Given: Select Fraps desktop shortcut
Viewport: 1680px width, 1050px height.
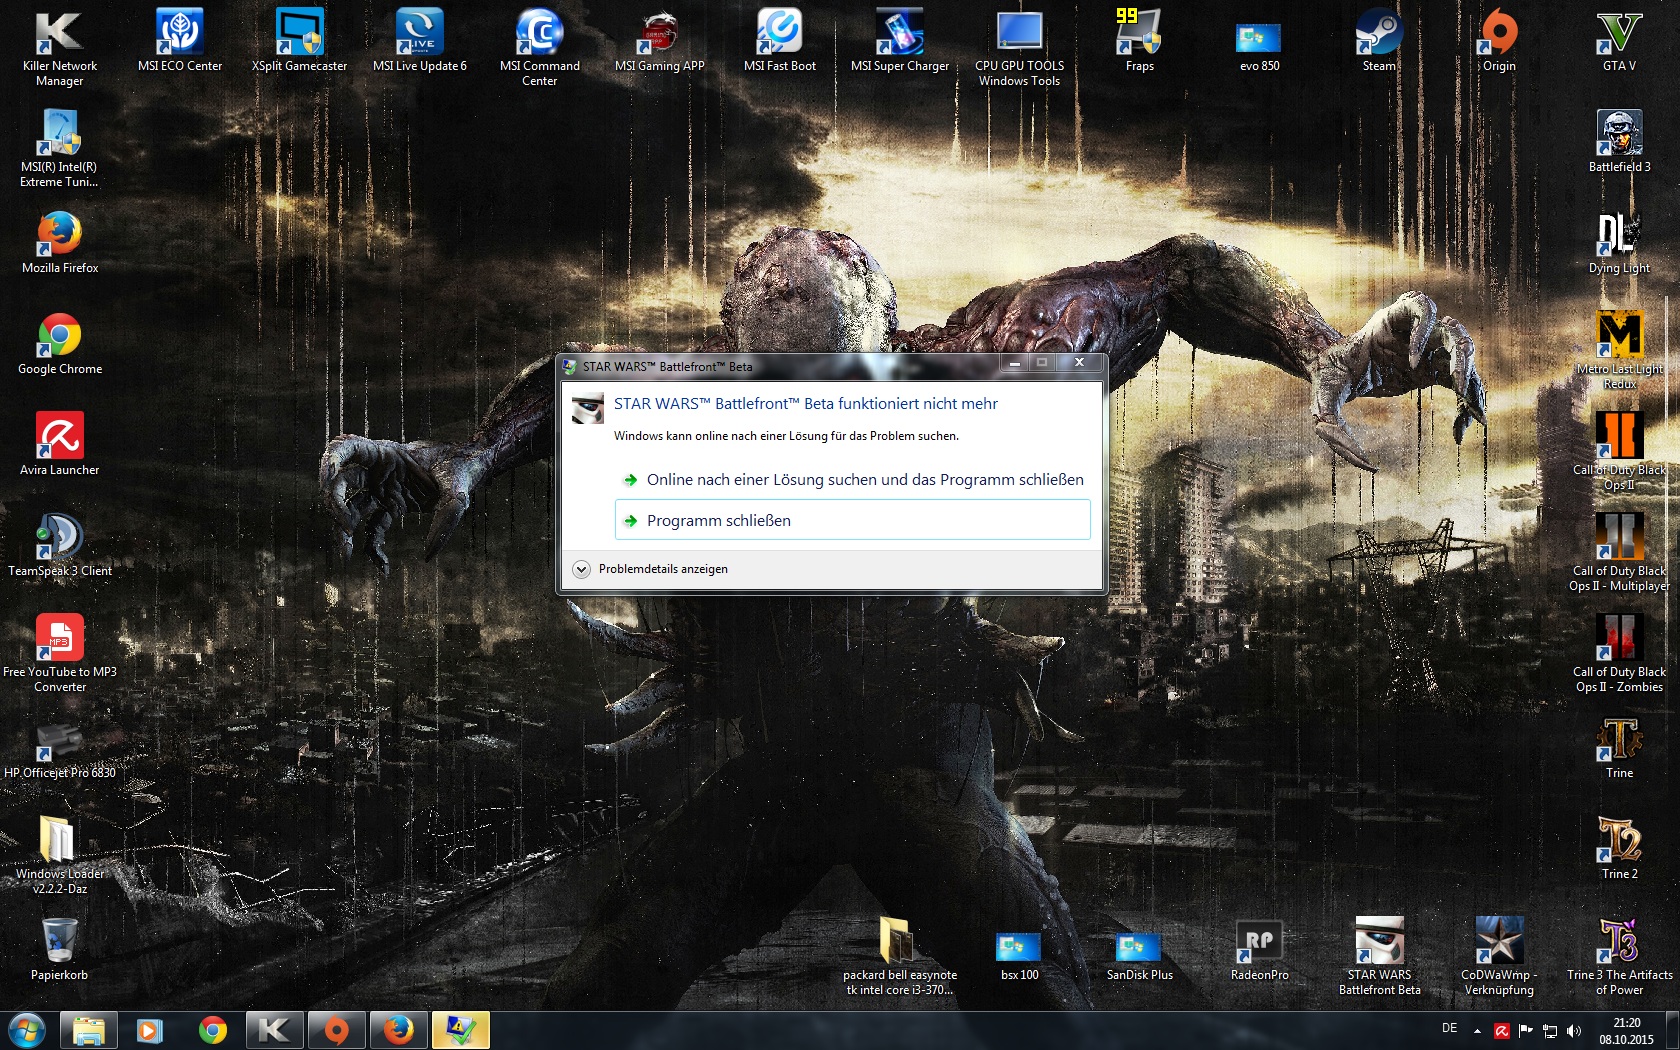Looking at the screenshot, I should point(1140,40).
